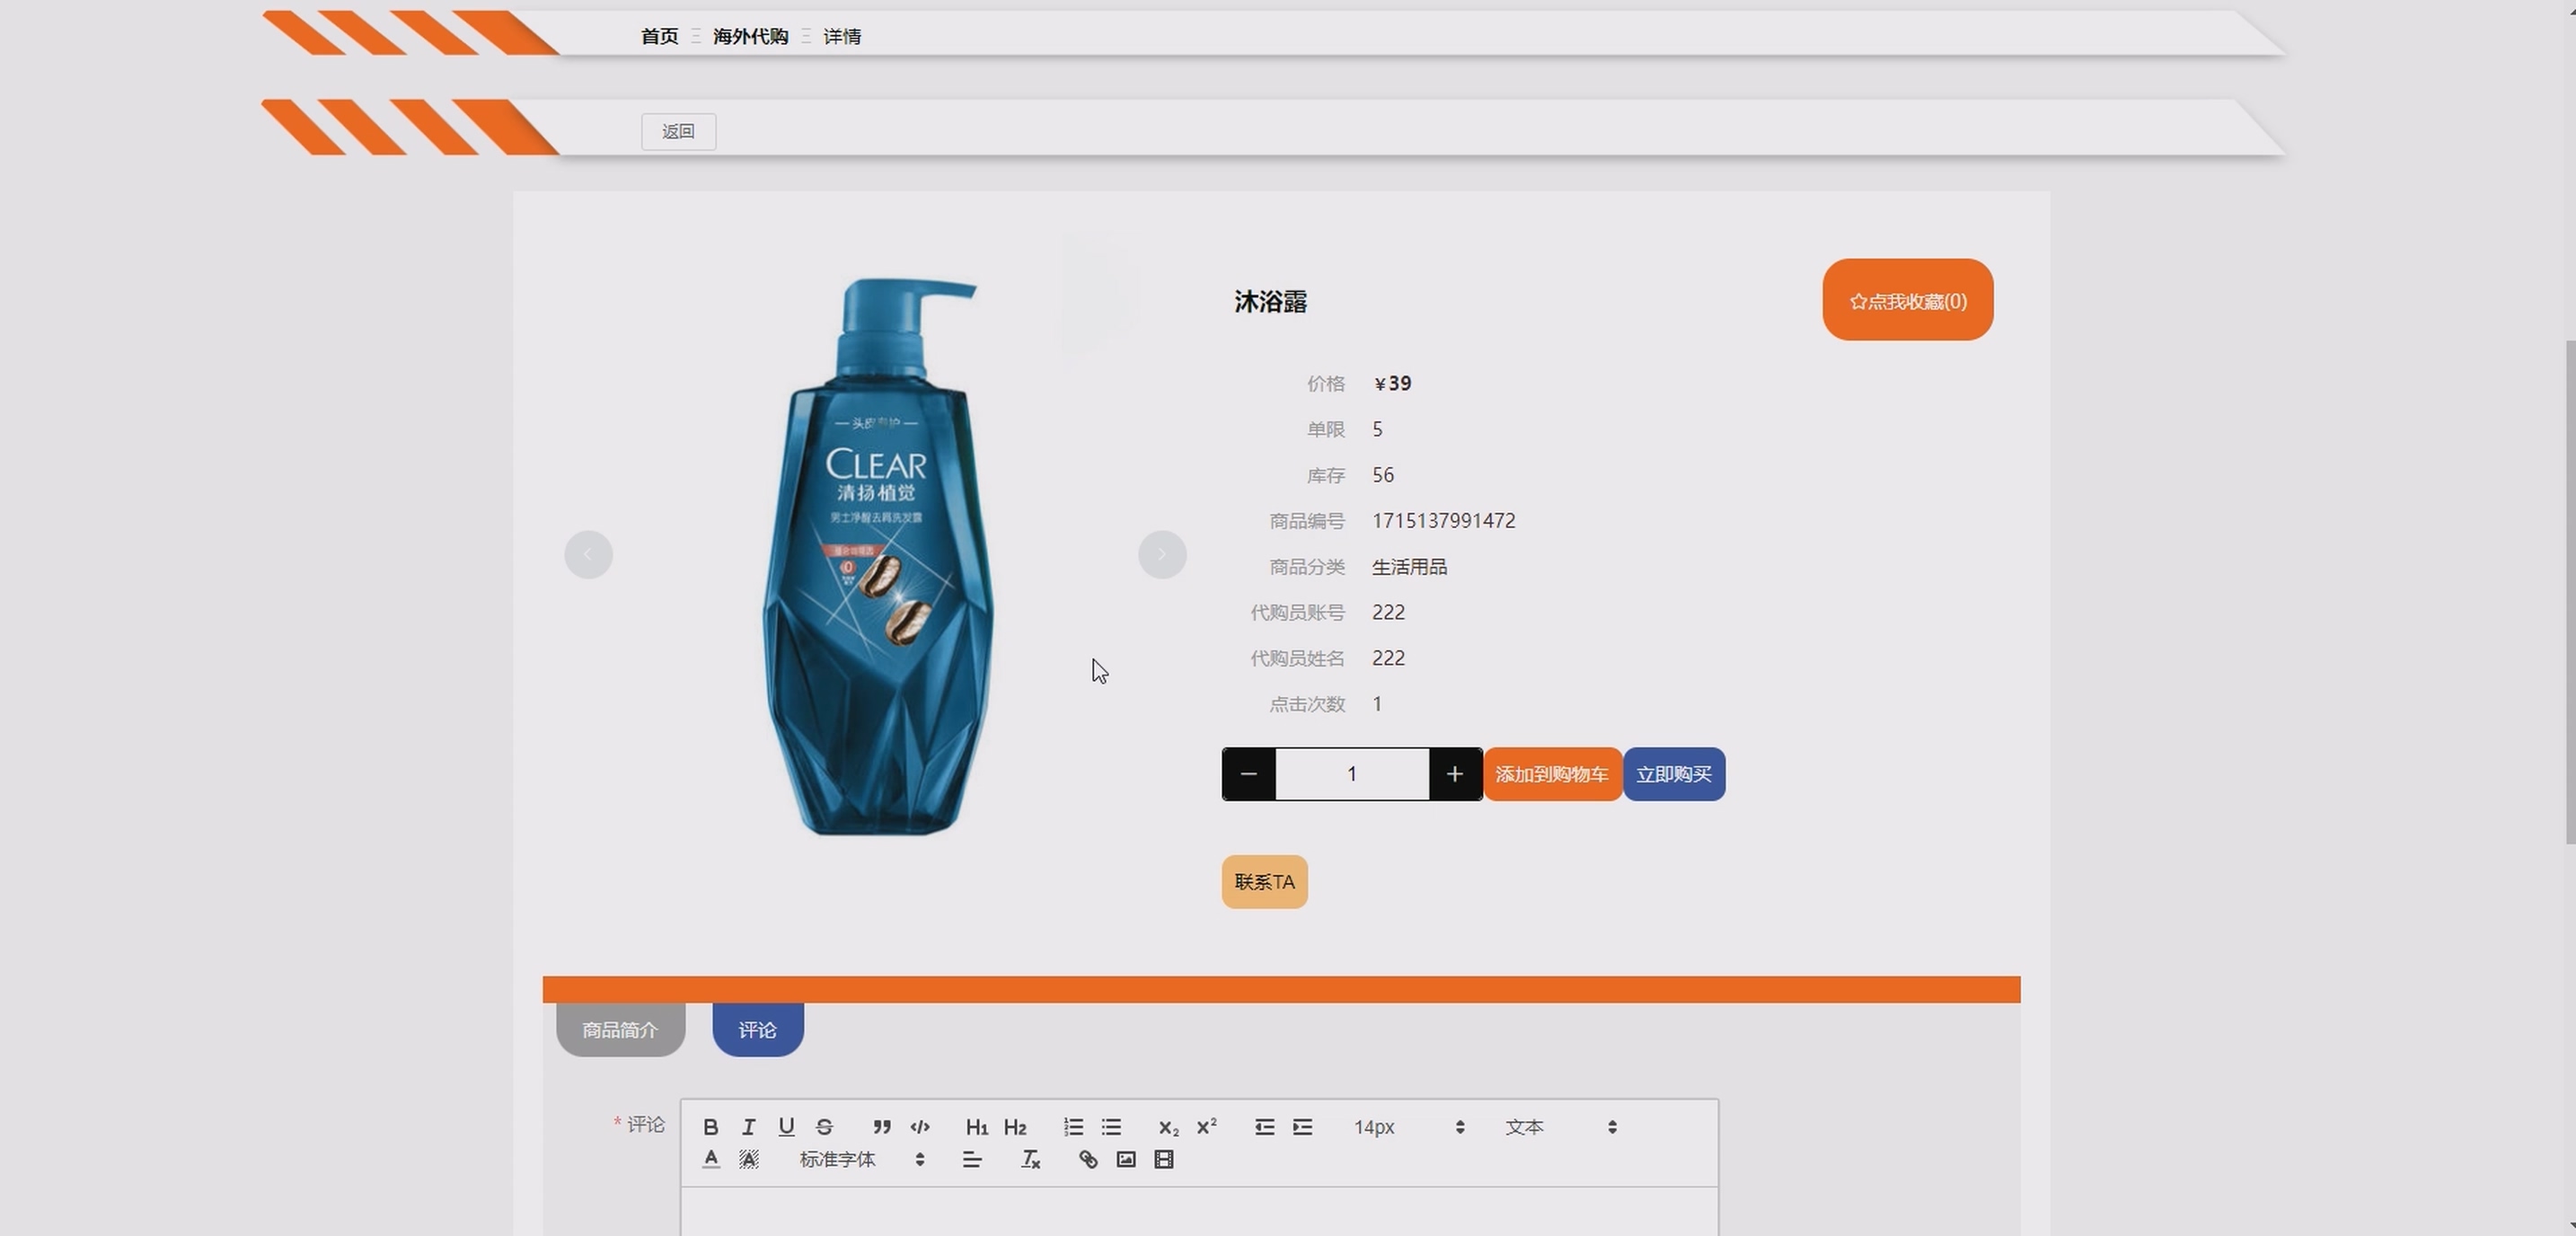This screenshot has height=1236, width=2576.
Task: Toggle bold formatting in the comment editor
Action: 710,1127
